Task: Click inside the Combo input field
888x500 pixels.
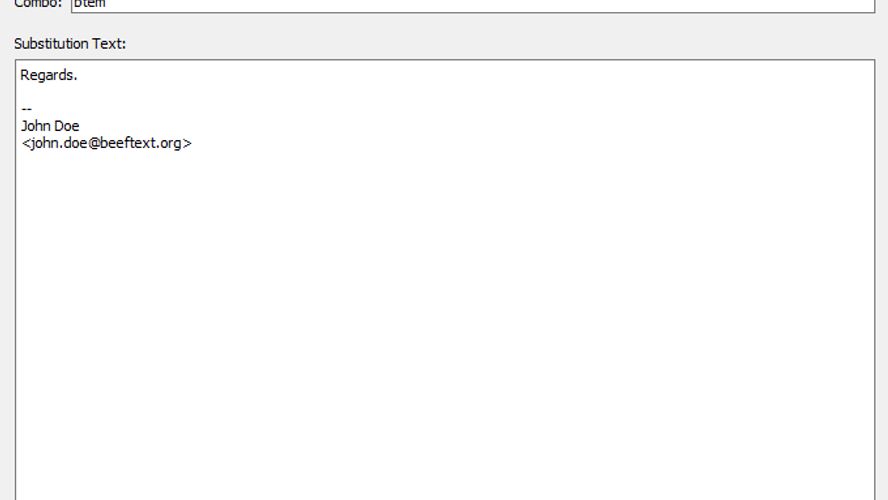Action: pos(473,5)
